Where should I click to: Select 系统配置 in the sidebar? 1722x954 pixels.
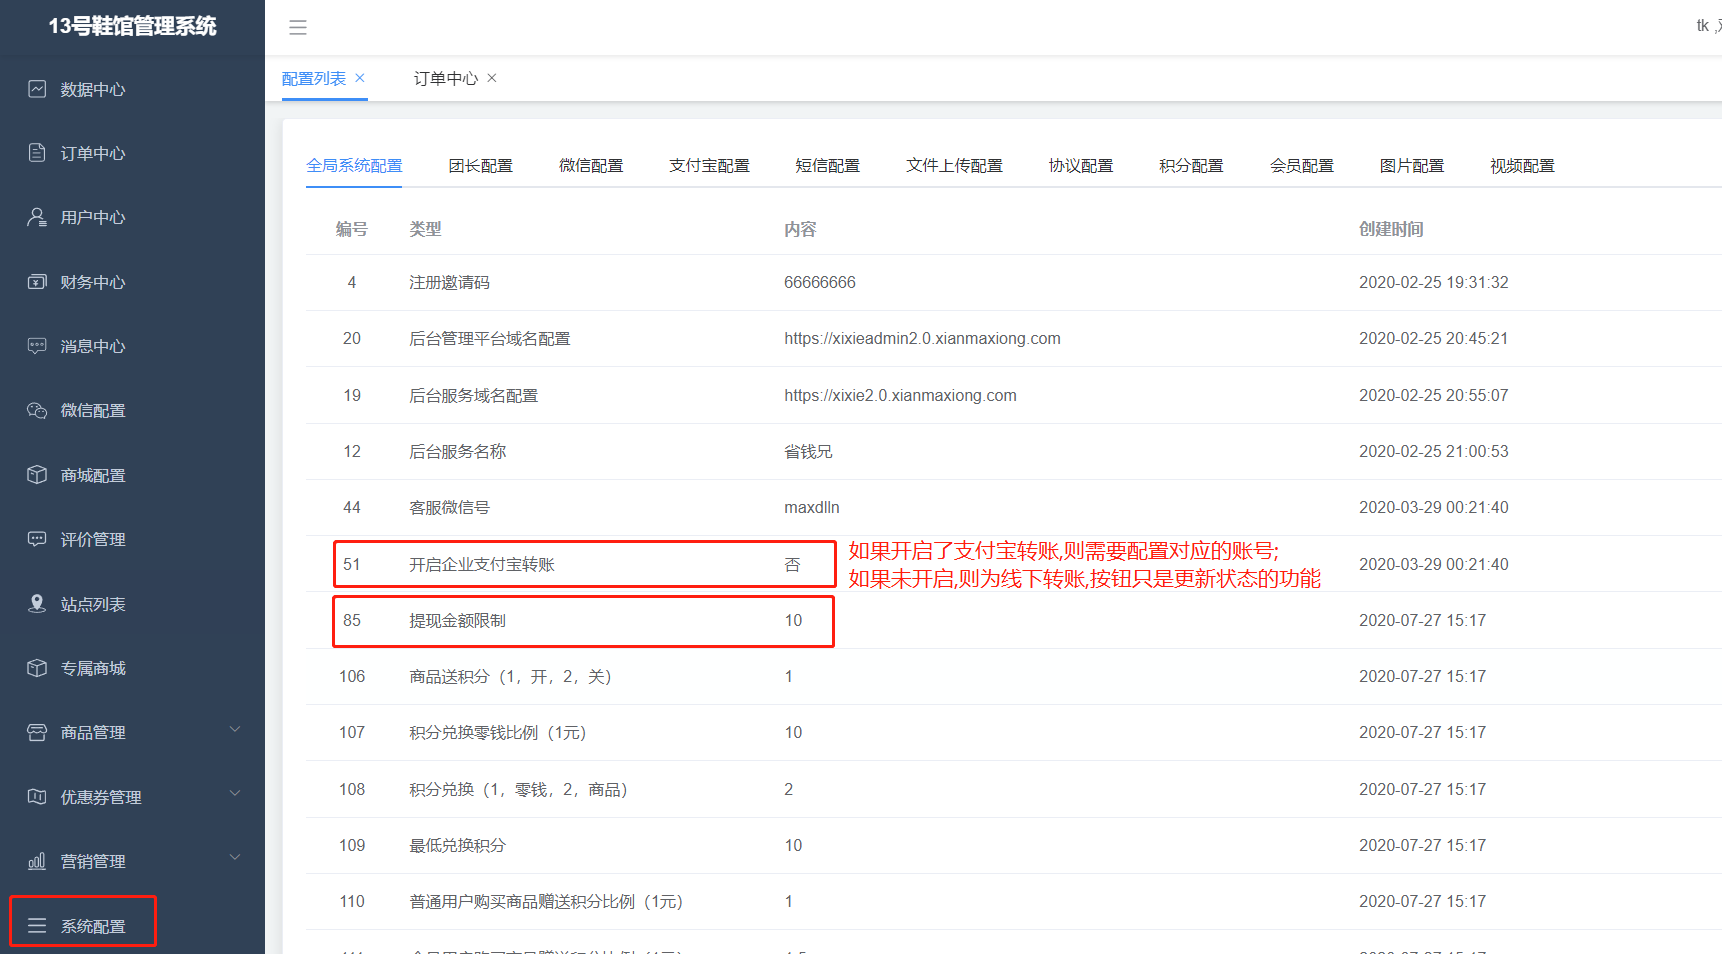[92, 926]
